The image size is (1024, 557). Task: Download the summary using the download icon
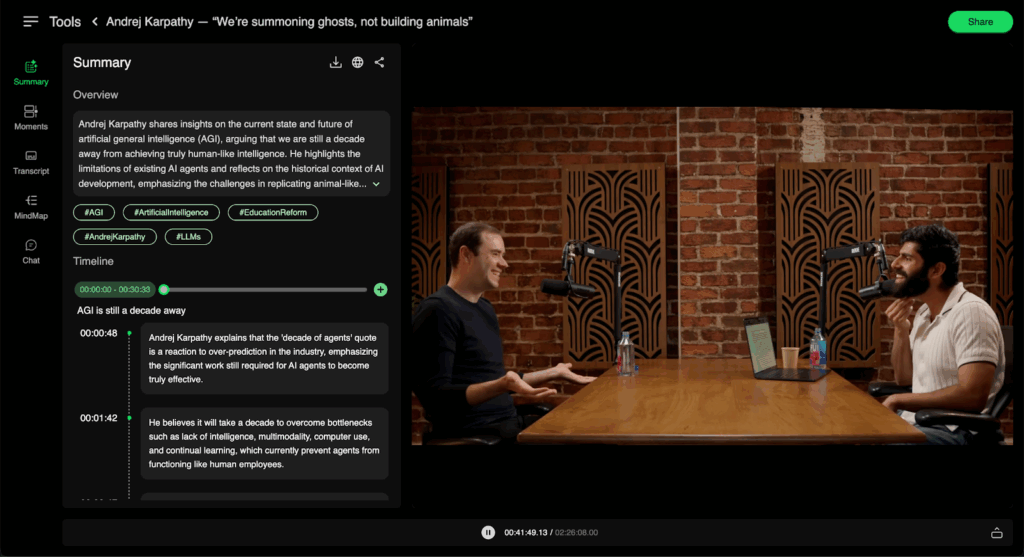336,63
